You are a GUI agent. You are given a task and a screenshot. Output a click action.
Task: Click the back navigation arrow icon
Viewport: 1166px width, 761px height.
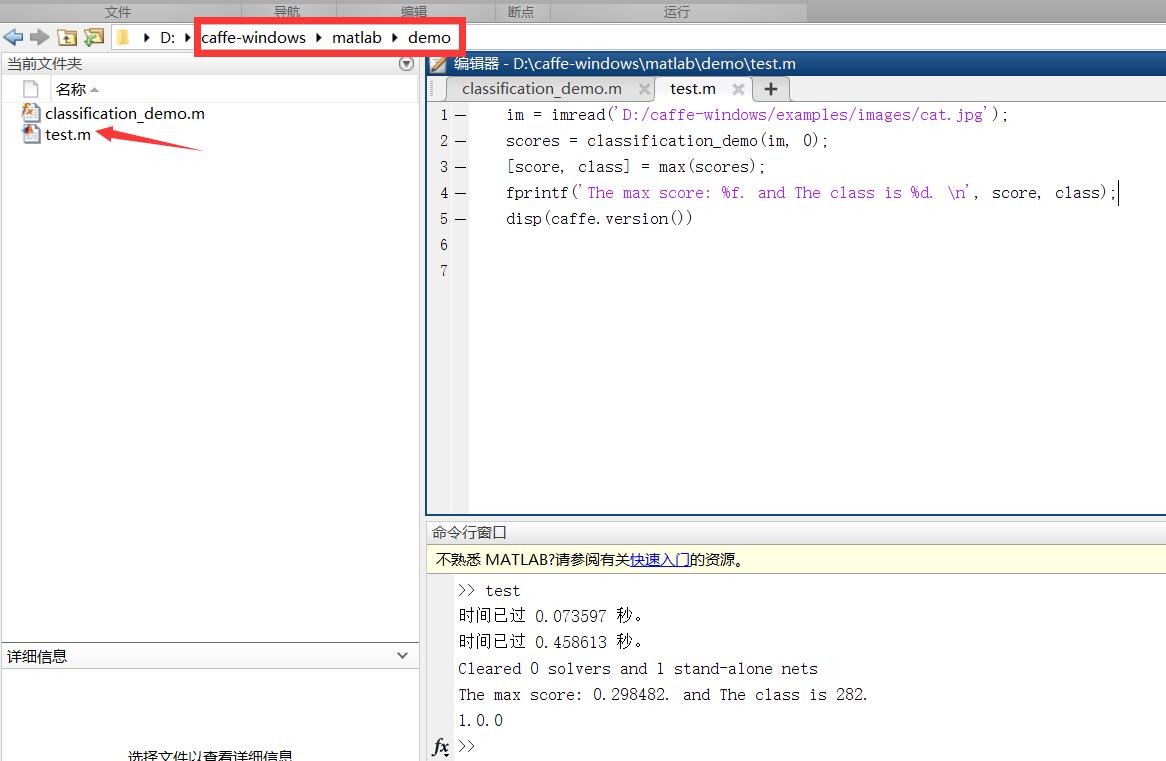(x=13, y=37)
